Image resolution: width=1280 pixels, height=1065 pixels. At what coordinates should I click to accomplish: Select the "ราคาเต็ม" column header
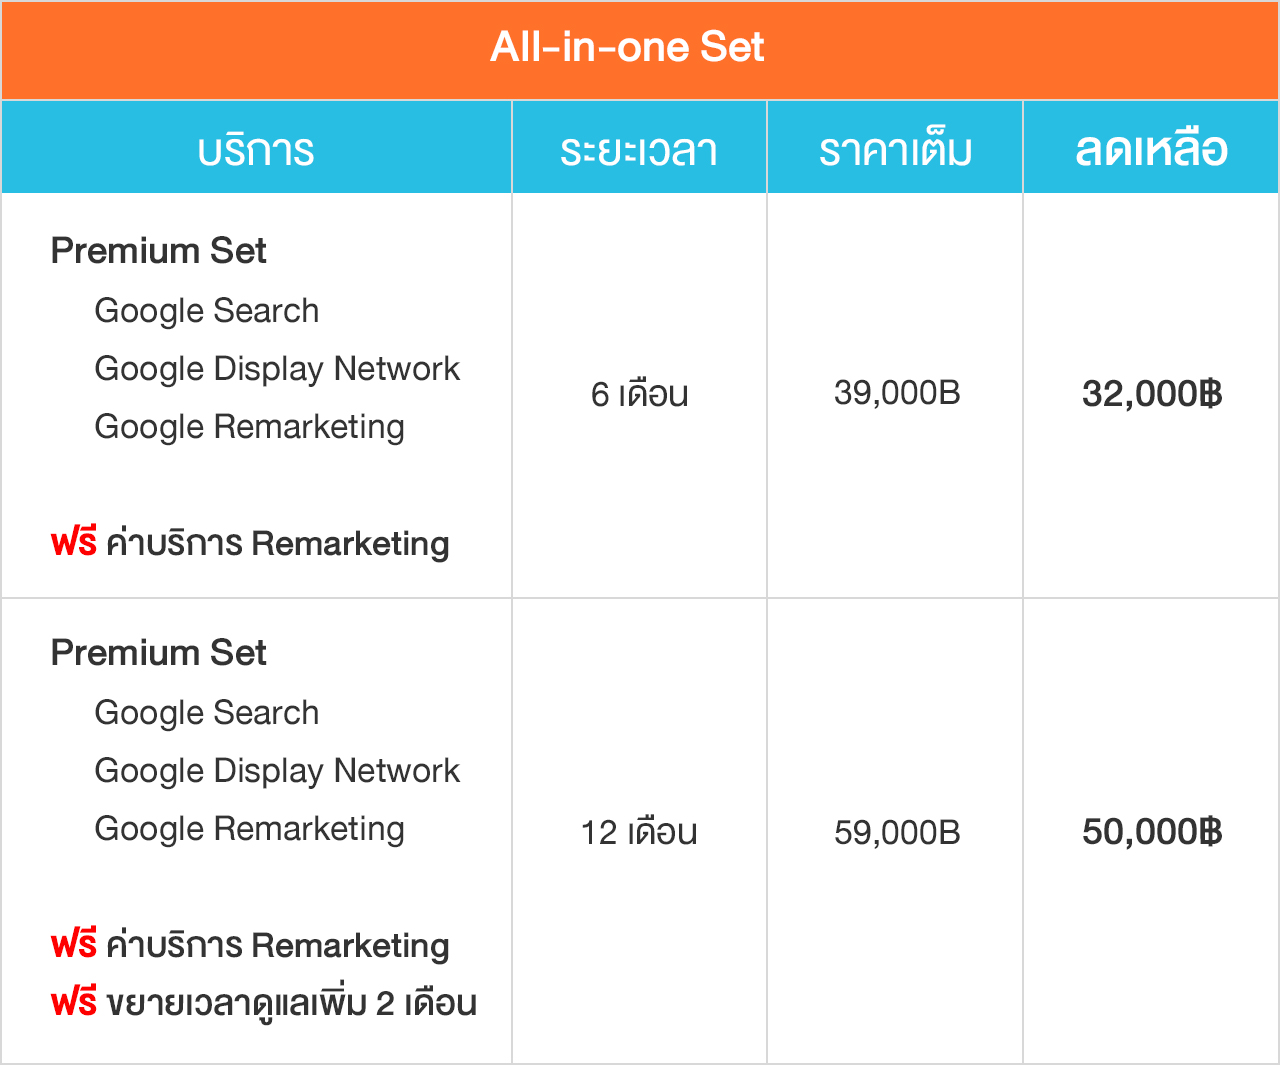[895, 150]
